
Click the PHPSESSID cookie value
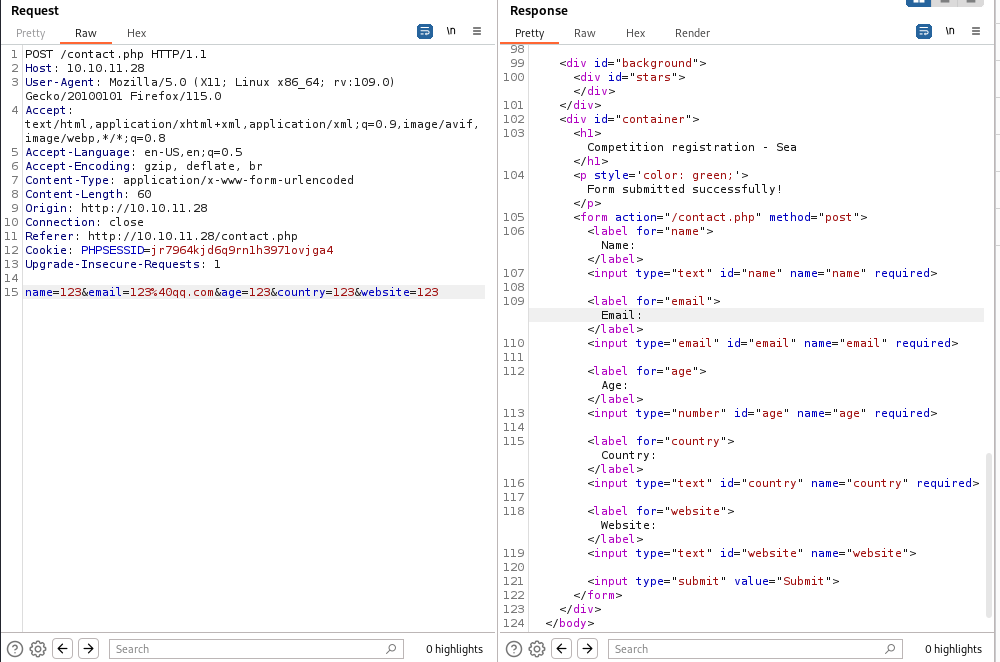tap(242, 250)
